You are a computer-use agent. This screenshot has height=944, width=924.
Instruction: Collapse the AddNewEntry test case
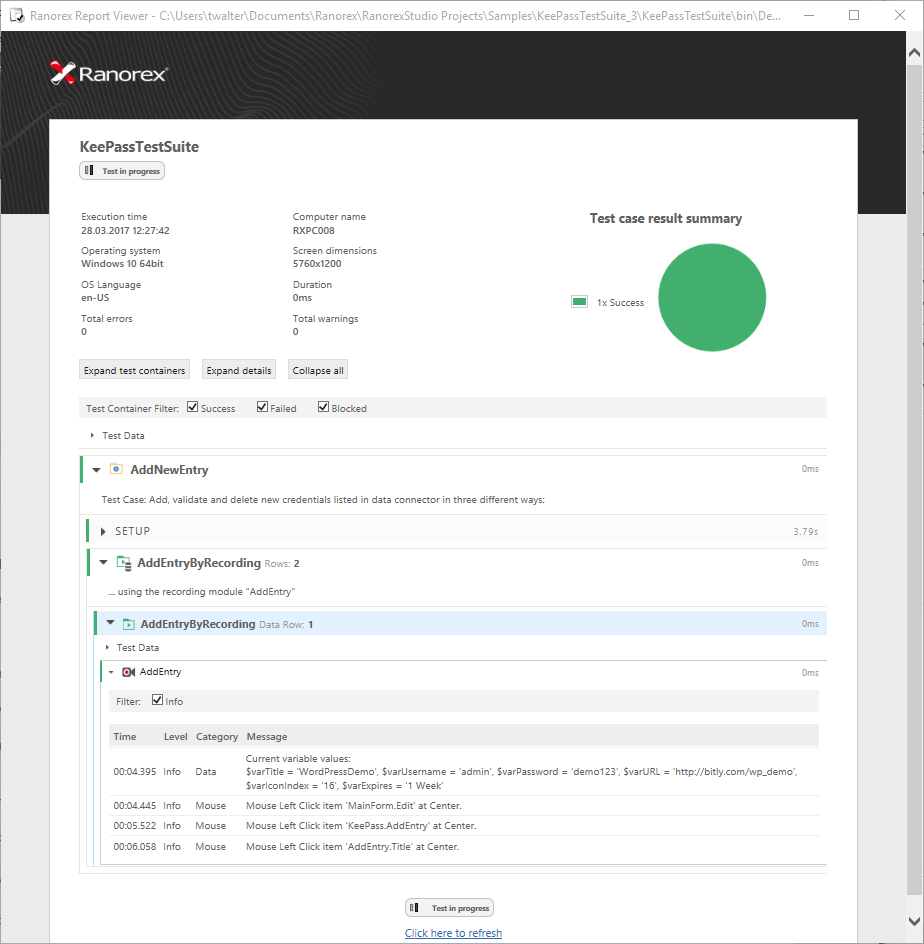[x=96, y=470]
